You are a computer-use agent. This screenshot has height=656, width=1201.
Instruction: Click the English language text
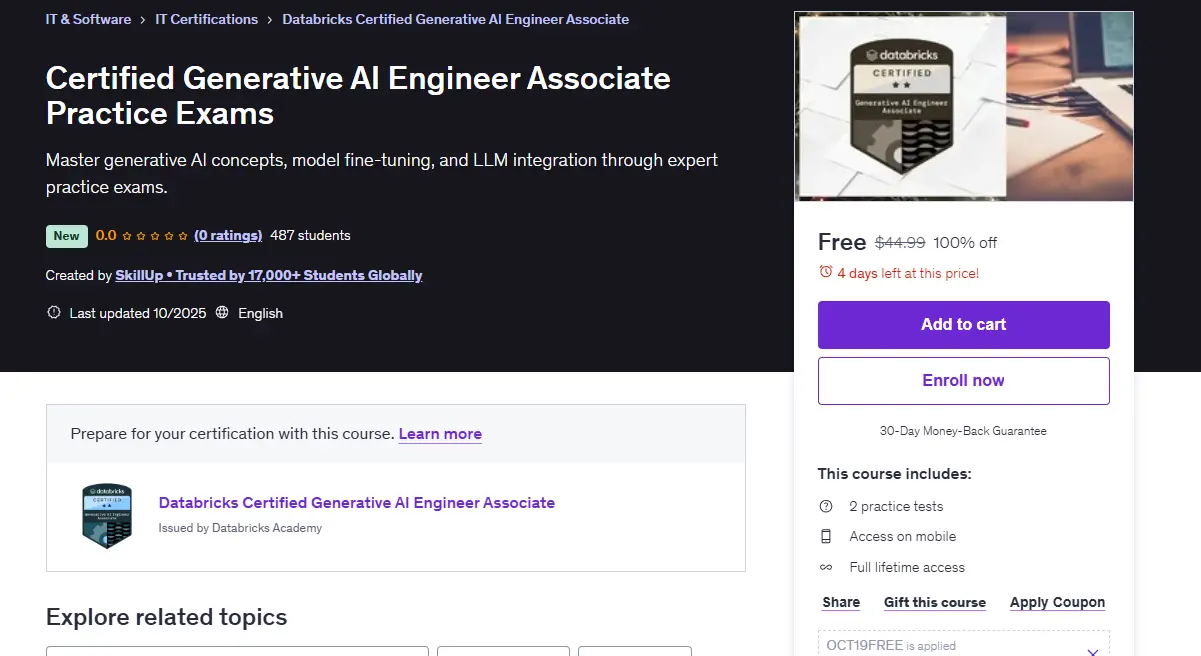click(260, 313)
